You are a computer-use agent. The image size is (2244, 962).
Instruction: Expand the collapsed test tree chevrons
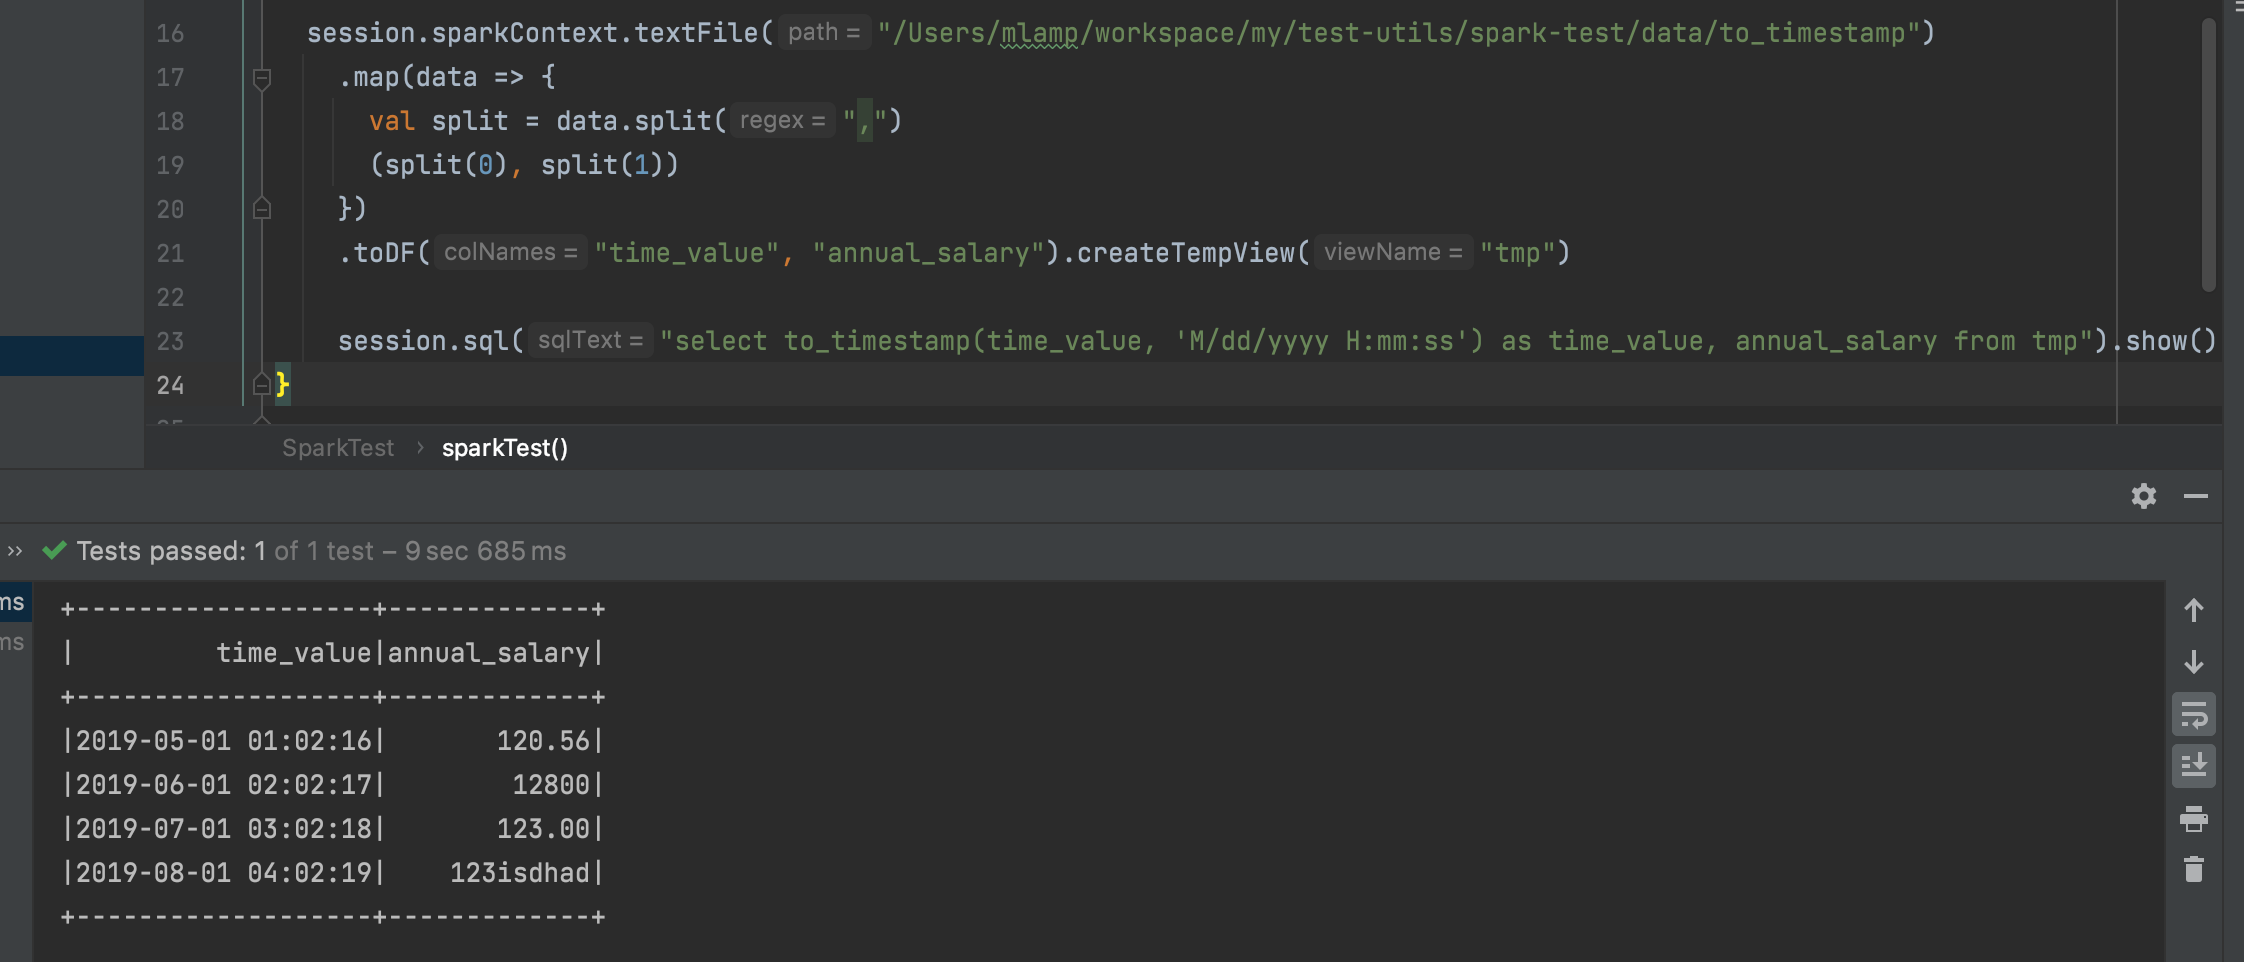coord(14,551)
